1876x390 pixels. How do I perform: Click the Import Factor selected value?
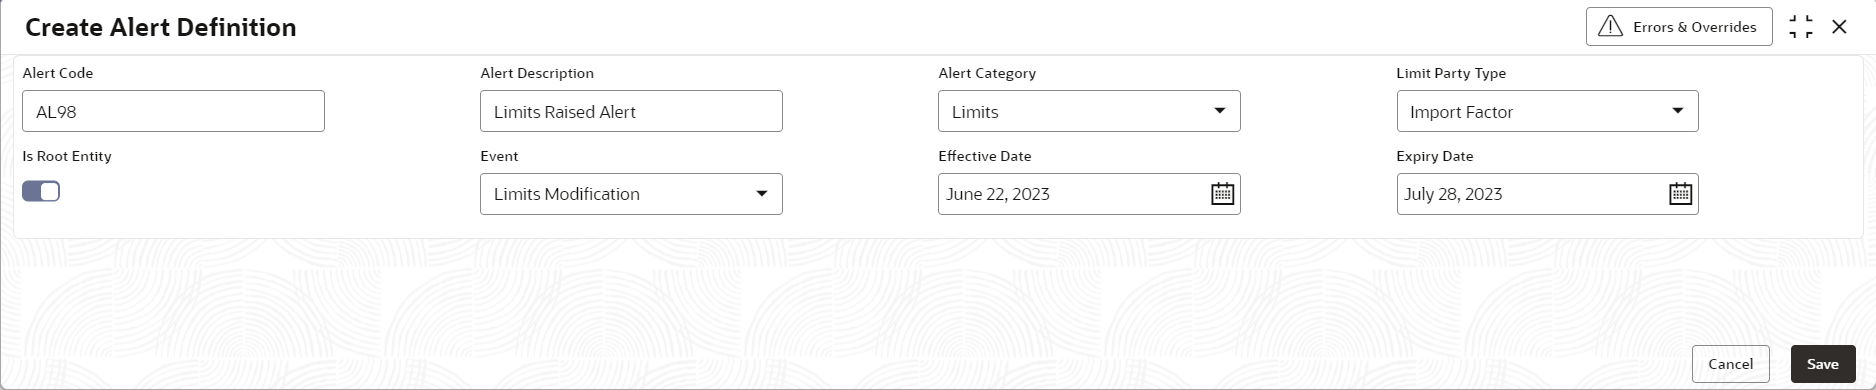1461,112
